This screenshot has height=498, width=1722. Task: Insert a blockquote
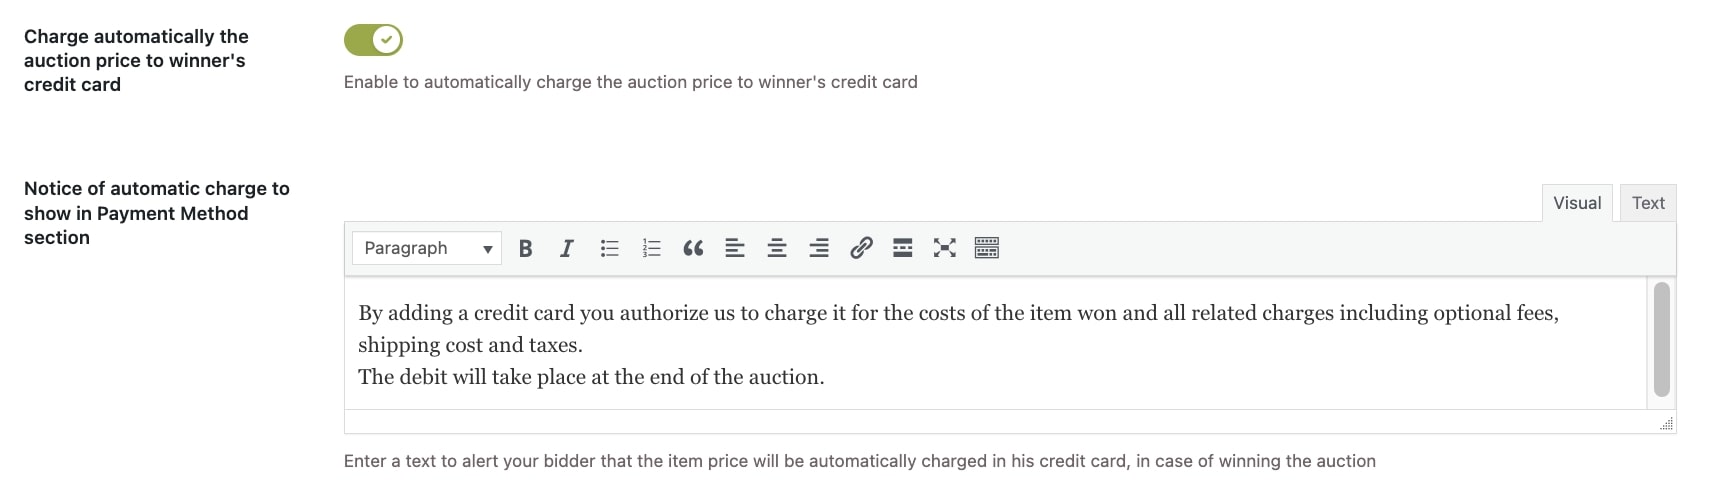[x=693, y=248]
